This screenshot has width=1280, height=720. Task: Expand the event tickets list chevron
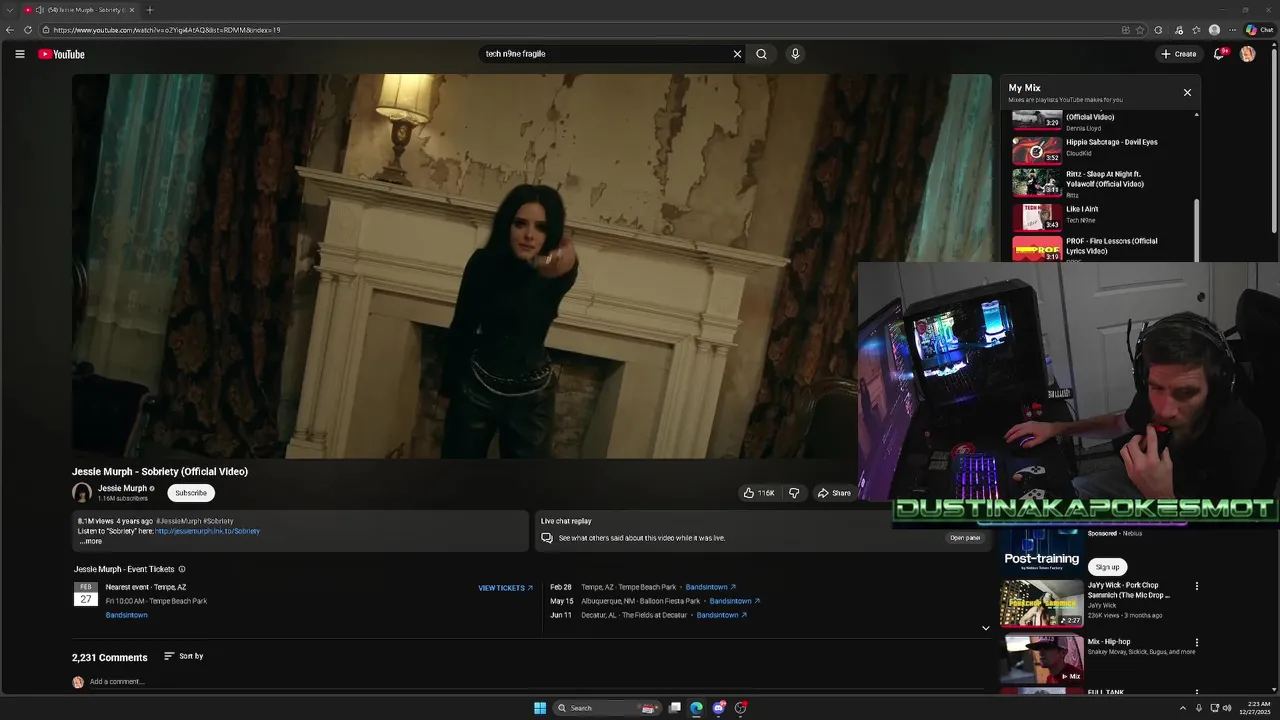(x=985, y=628)
